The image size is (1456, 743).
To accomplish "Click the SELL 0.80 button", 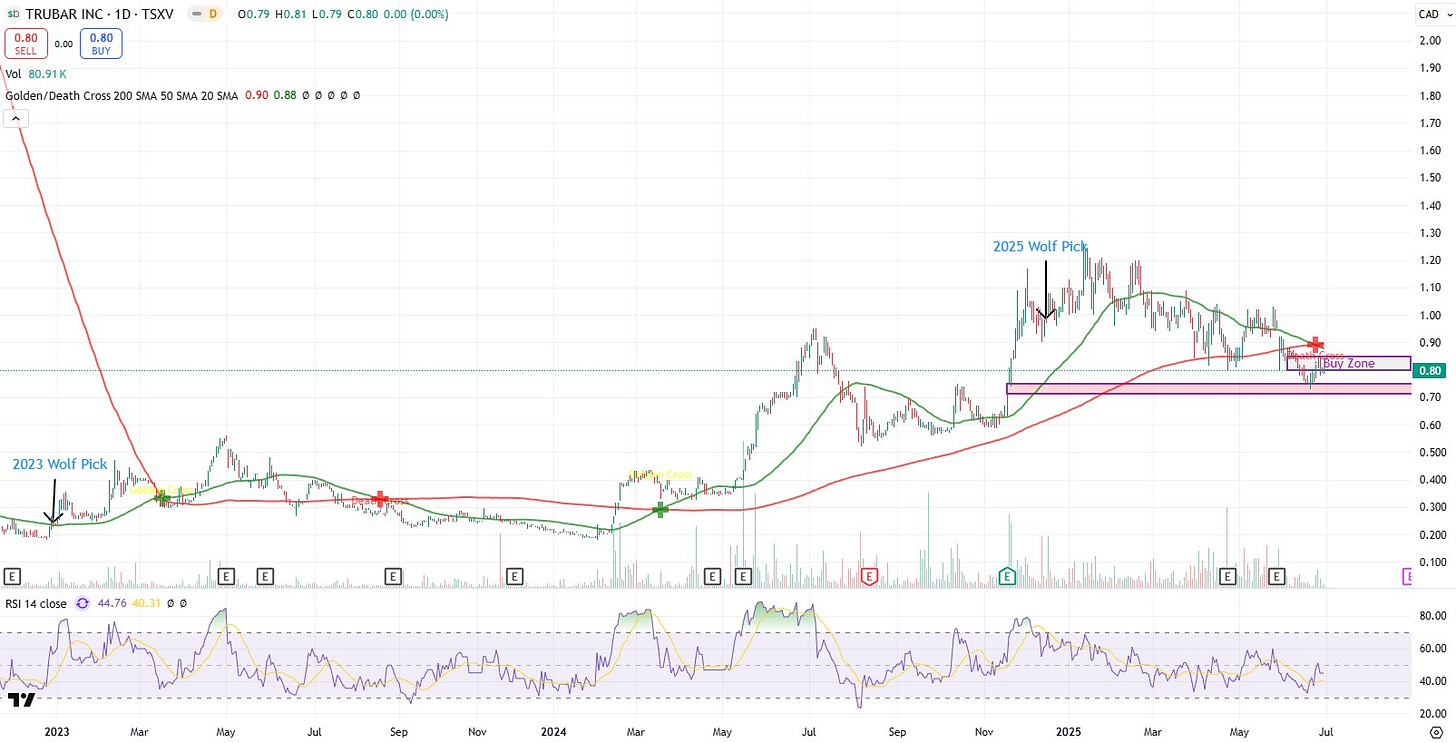I will tap(25, 44).
